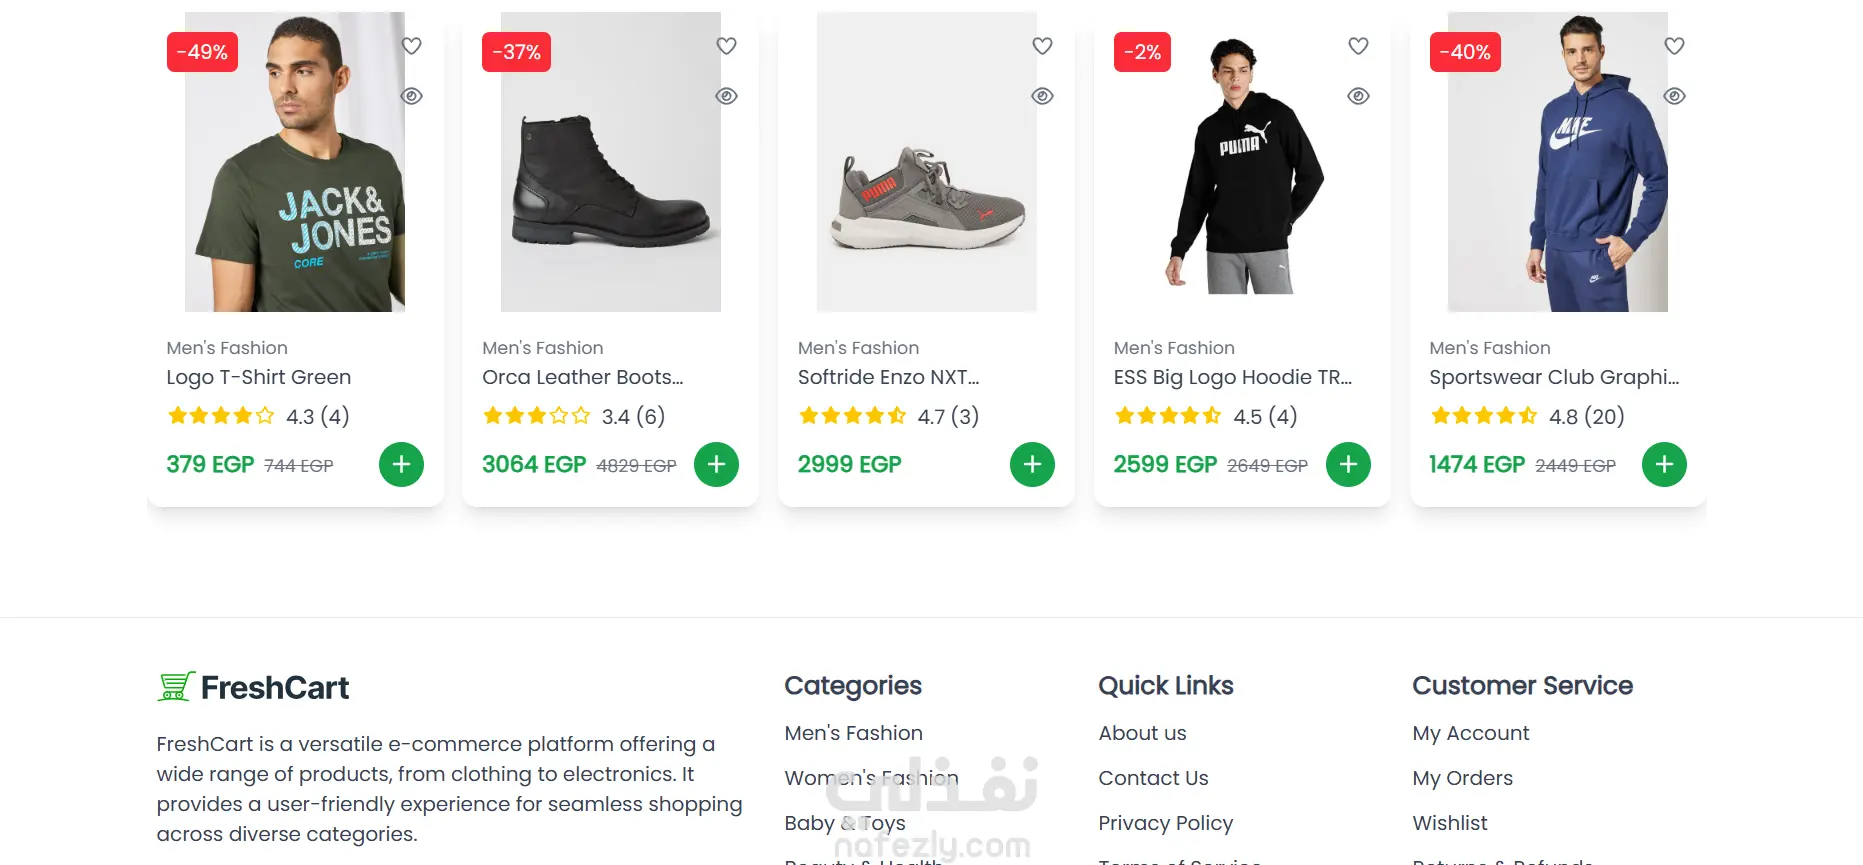The width and height of the screenshot is (1863, 865).
Task: Heart the ESS Big Logo Hoodie
Action: click(x=1358, y=46)
